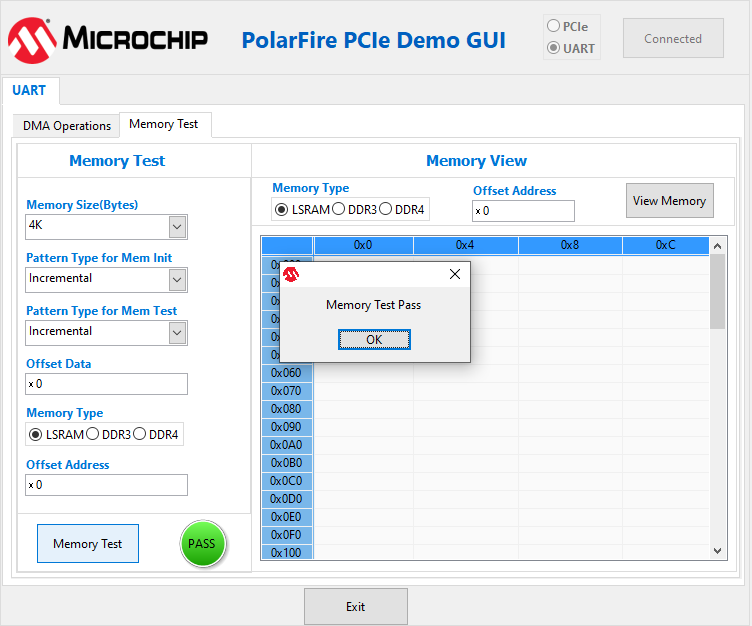Click the memory view scroll down arrow
Screen dimensions: 752x626
coord(717,550)
